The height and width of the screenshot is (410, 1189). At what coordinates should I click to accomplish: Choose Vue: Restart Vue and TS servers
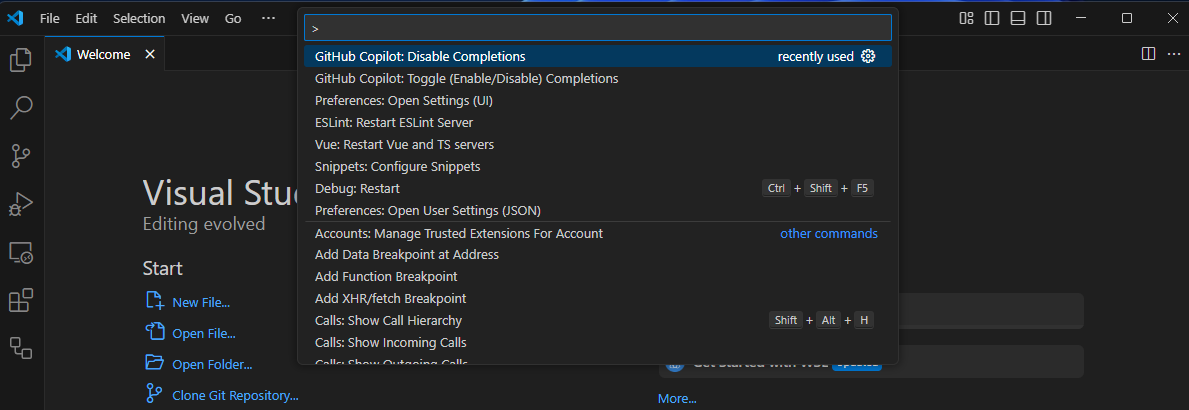click(598, 144)
